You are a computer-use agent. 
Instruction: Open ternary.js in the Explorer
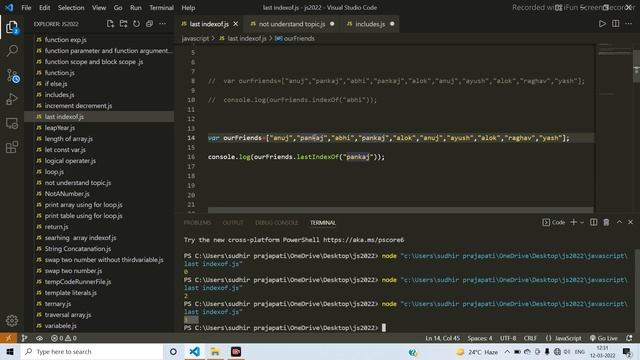click(58, 304)
